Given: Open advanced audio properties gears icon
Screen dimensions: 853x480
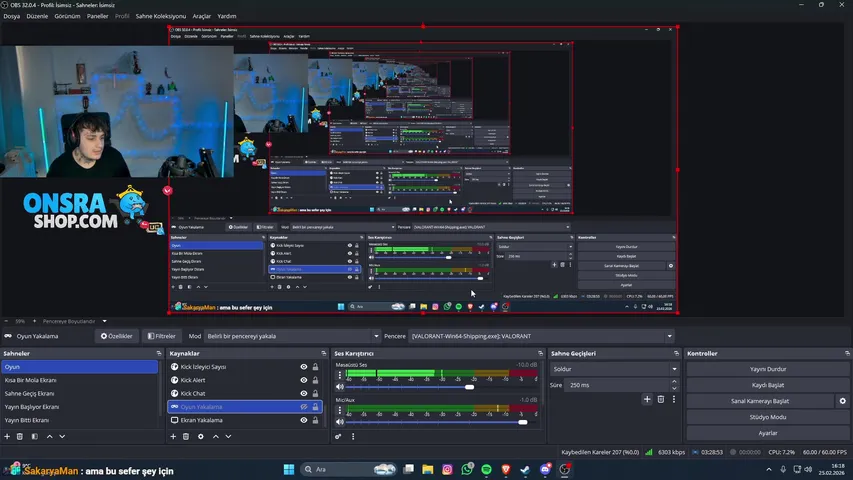Looking at the screenshot, I should 338,436.
